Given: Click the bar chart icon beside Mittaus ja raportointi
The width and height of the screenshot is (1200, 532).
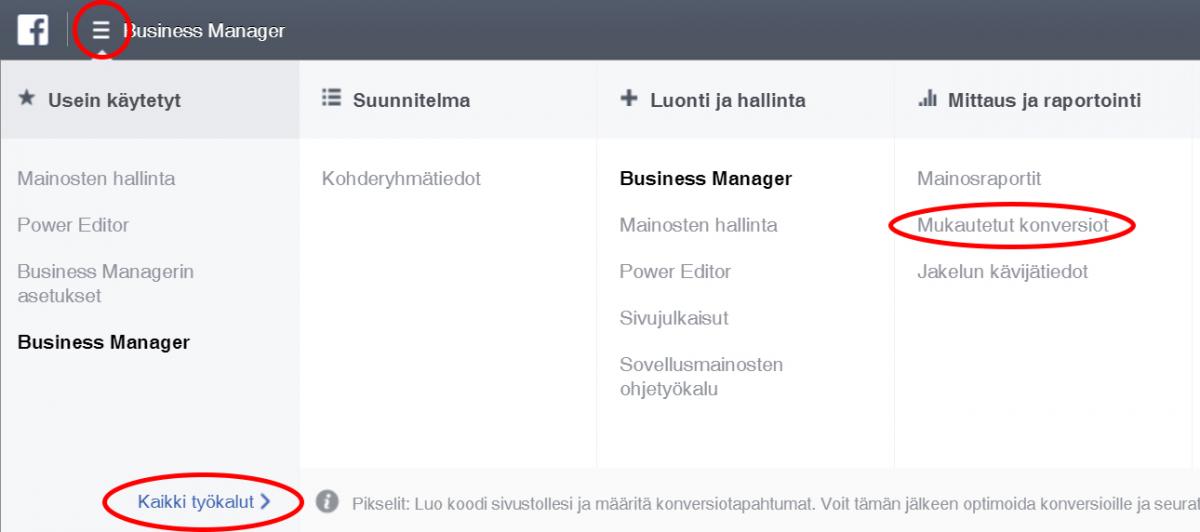Looking at the screenshot, I should (927, 98).
